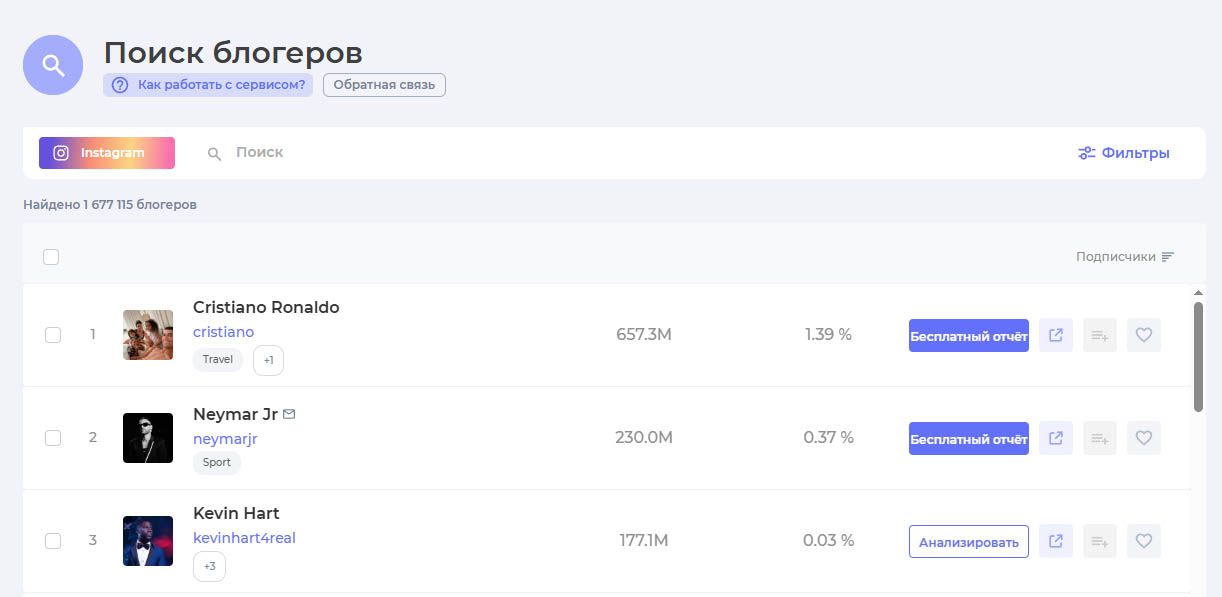Check the box for Neymar Jr's row
1222x597 pixels.
[53, 438]
